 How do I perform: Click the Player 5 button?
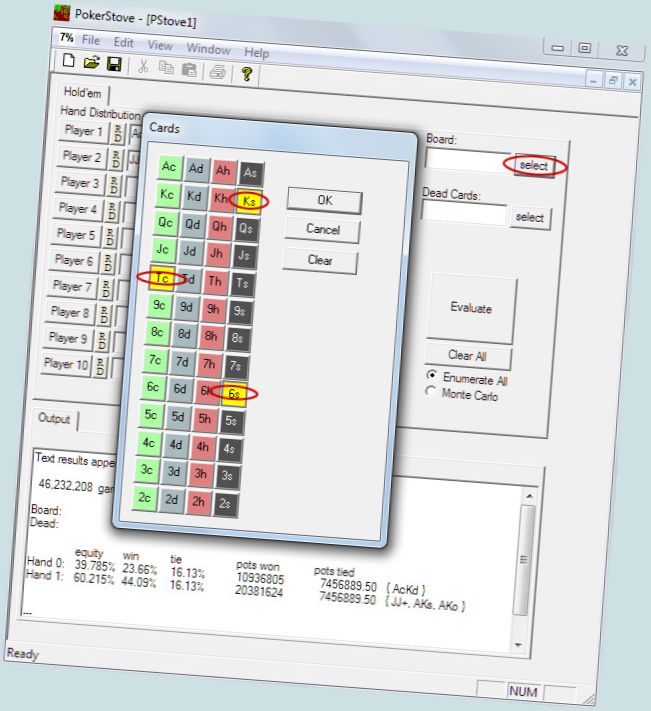[76, 234]
